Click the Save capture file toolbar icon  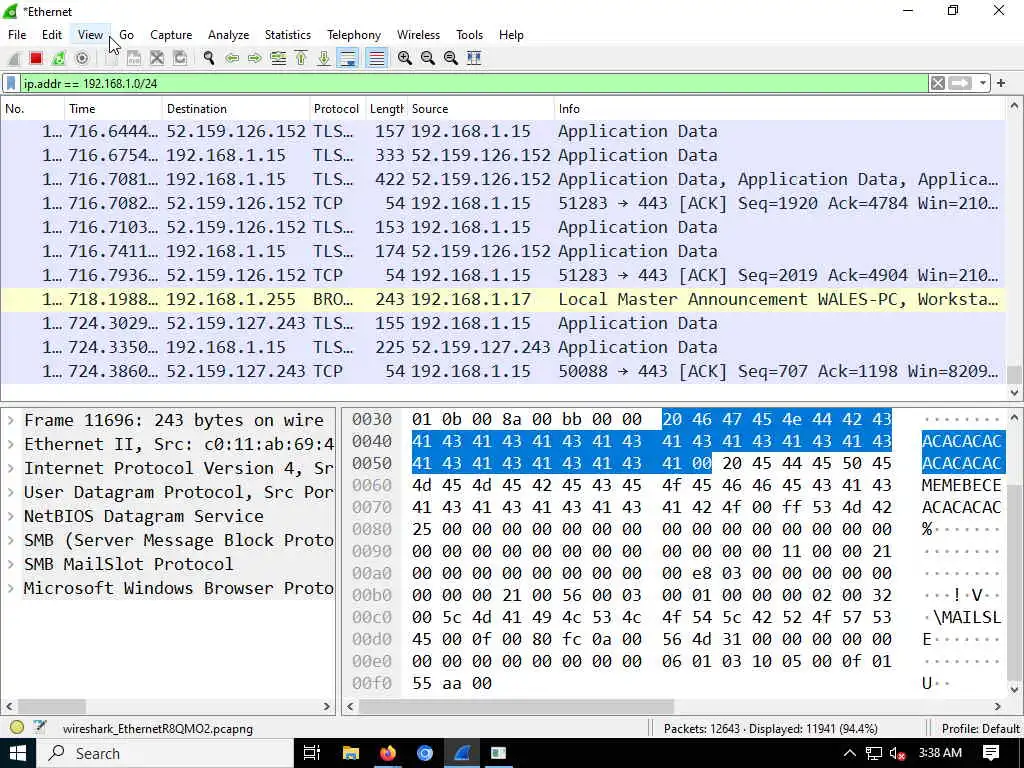(x=134, y=58)
